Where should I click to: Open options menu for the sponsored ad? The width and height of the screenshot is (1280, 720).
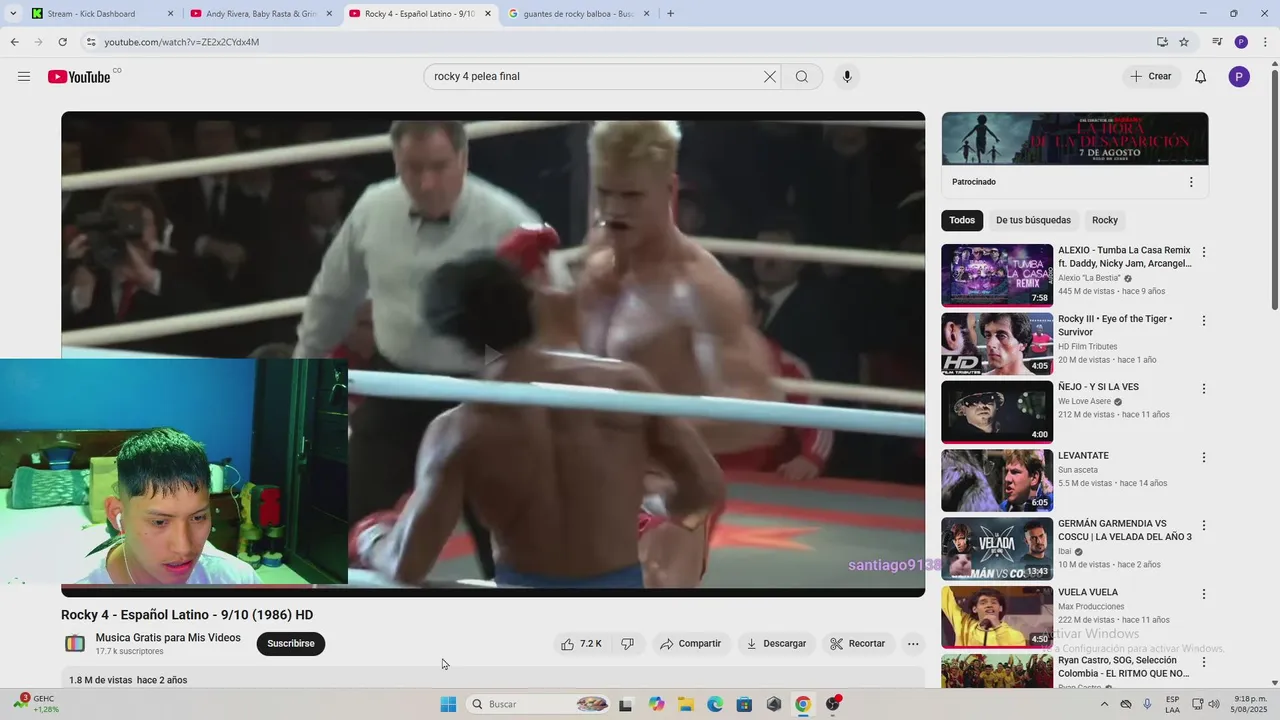click(1191, 182)
